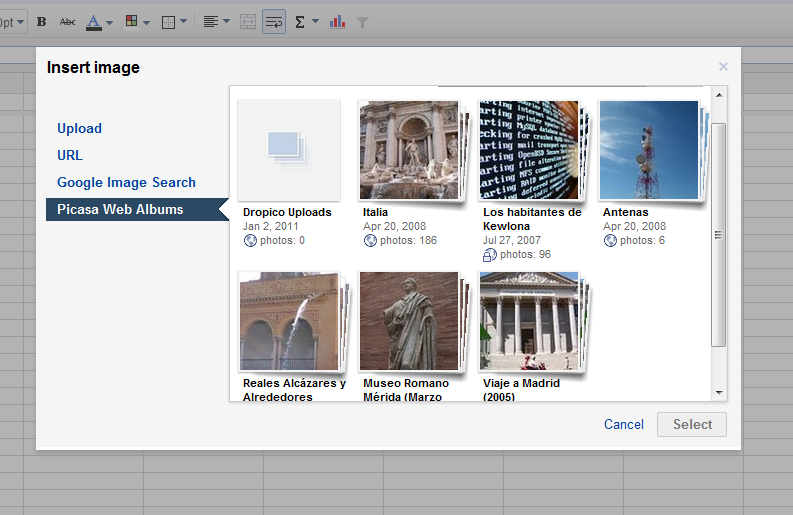Open text color dropdown arrow

[x=109, y=22]
